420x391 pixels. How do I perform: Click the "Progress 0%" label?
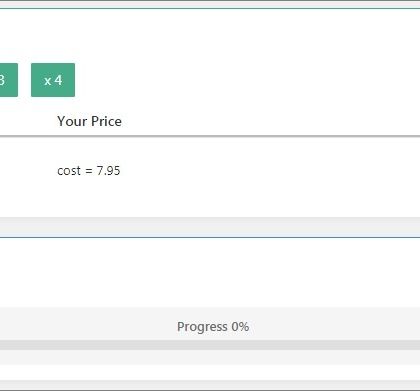(213, 326)
